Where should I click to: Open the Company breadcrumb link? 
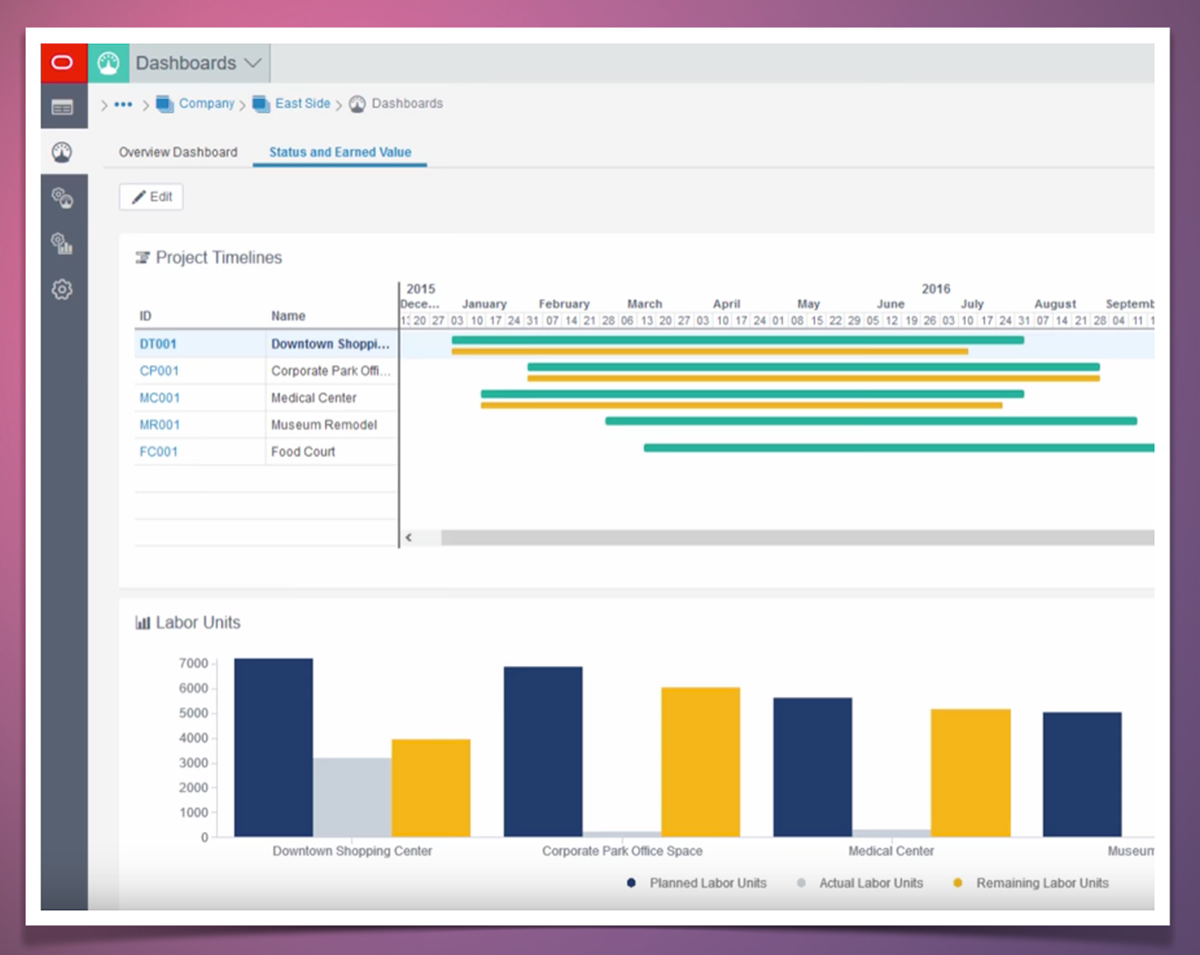coord(206,104)
